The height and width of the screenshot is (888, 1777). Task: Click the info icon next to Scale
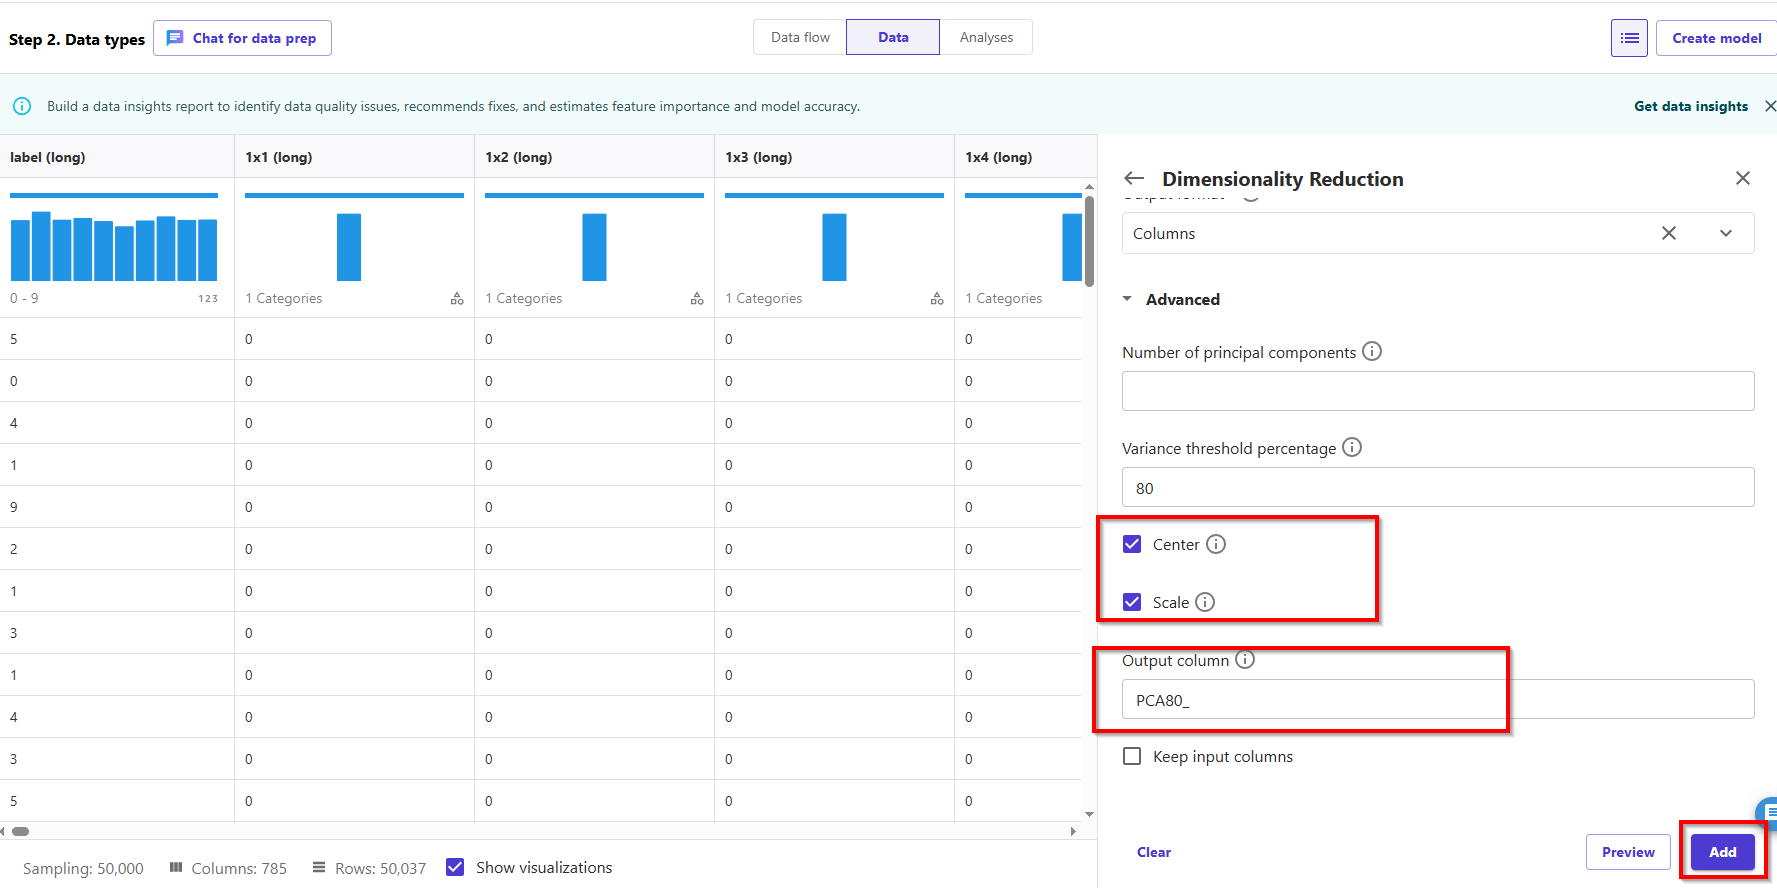point(1205,602)
